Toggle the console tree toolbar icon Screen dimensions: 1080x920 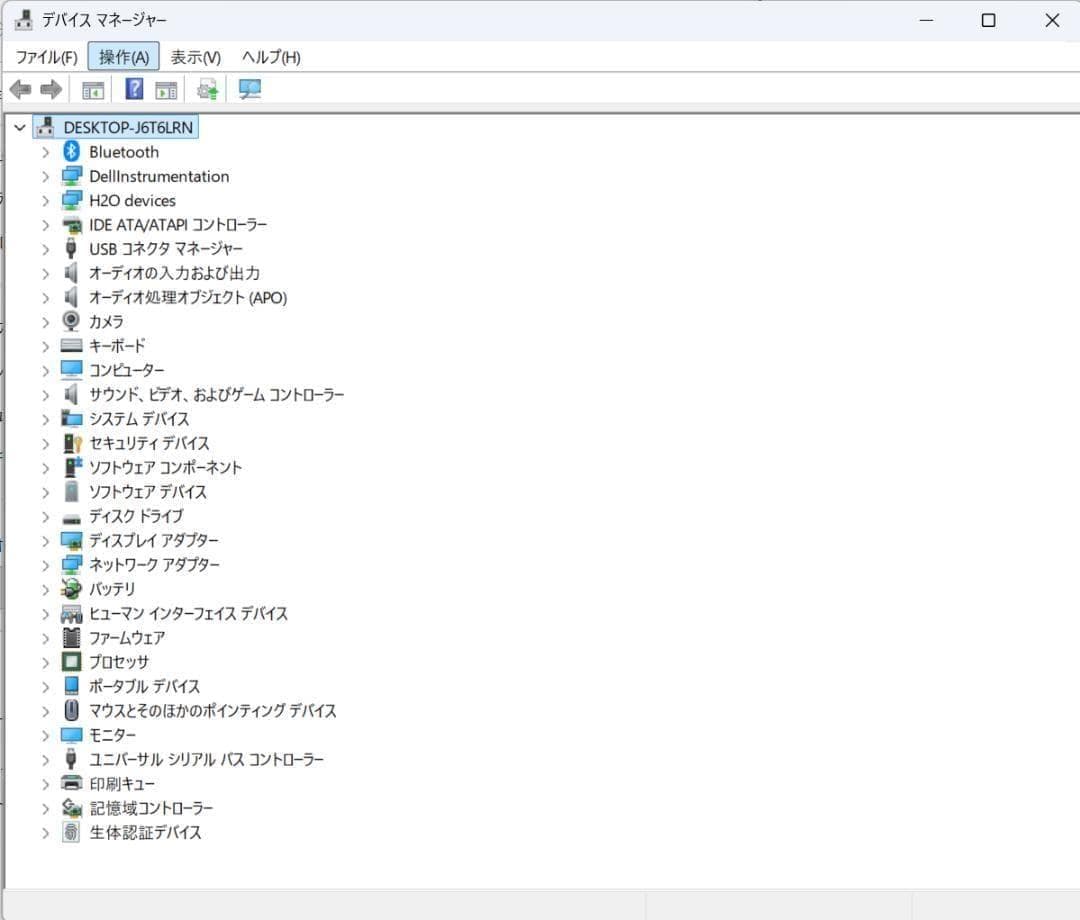tap(93, 90)
